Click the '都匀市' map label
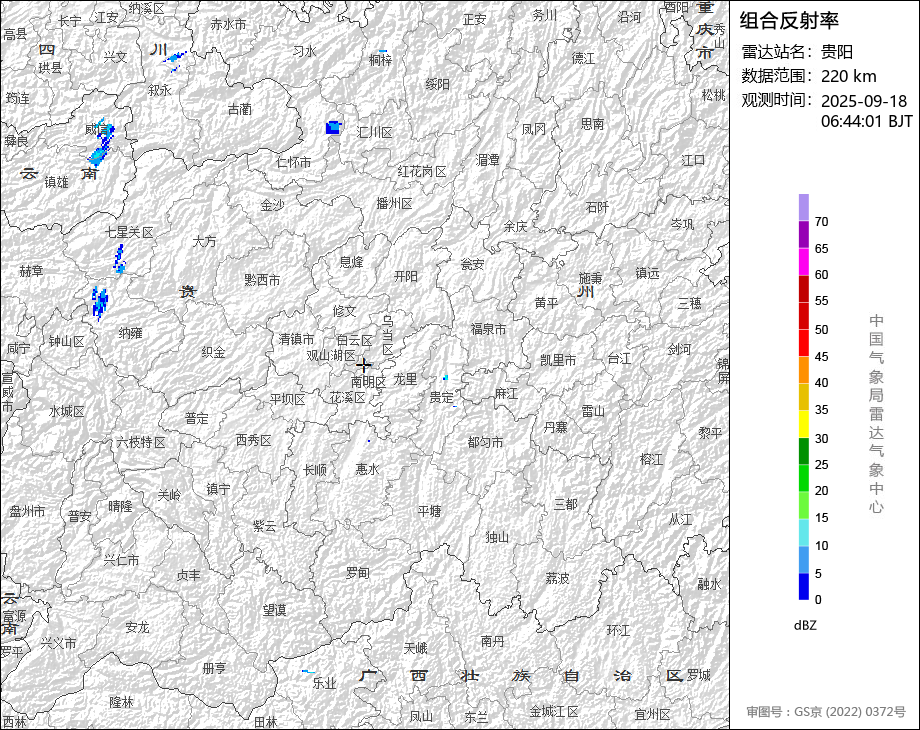 tap(485, 442)
